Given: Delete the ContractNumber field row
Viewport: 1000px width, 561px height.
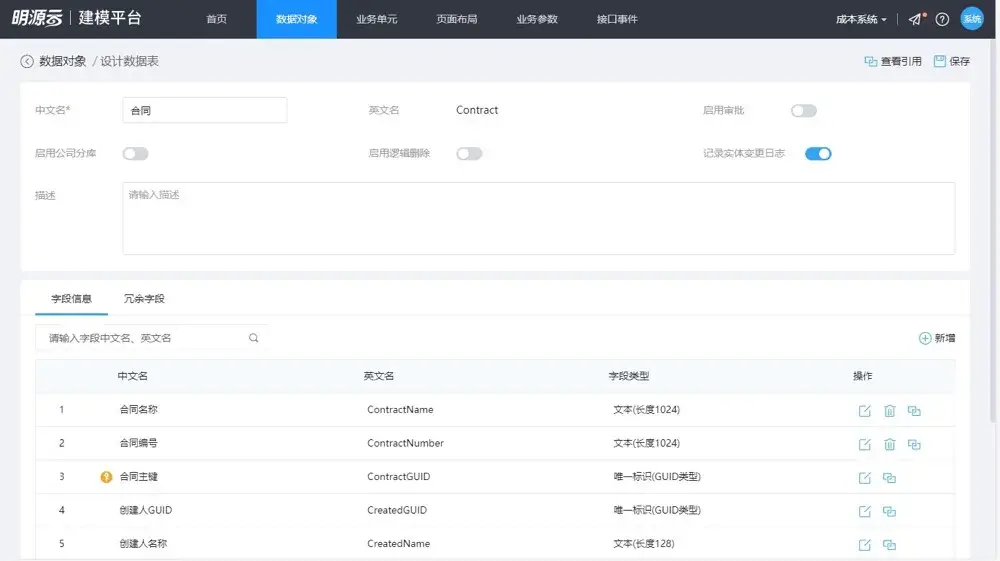Looking at the screenshot, I should (890, 444).
